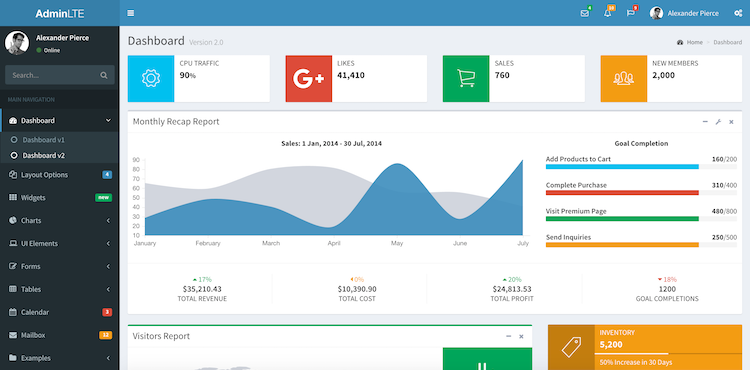Open Monthly Recap Report wrench settings
The height and width of the screenshot is (370, 750).
pyautogui.click(x=718, y=122)
